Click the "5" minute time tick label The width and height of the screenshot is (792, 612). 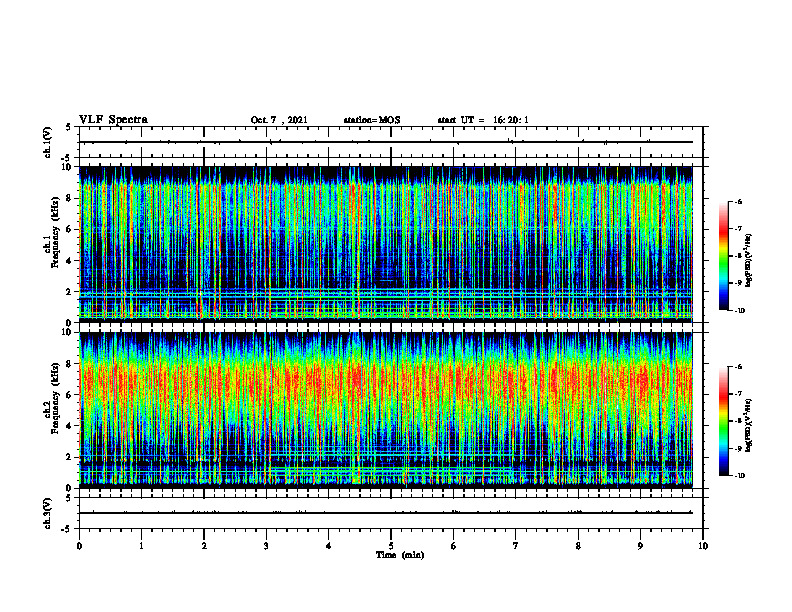(391, 546)
